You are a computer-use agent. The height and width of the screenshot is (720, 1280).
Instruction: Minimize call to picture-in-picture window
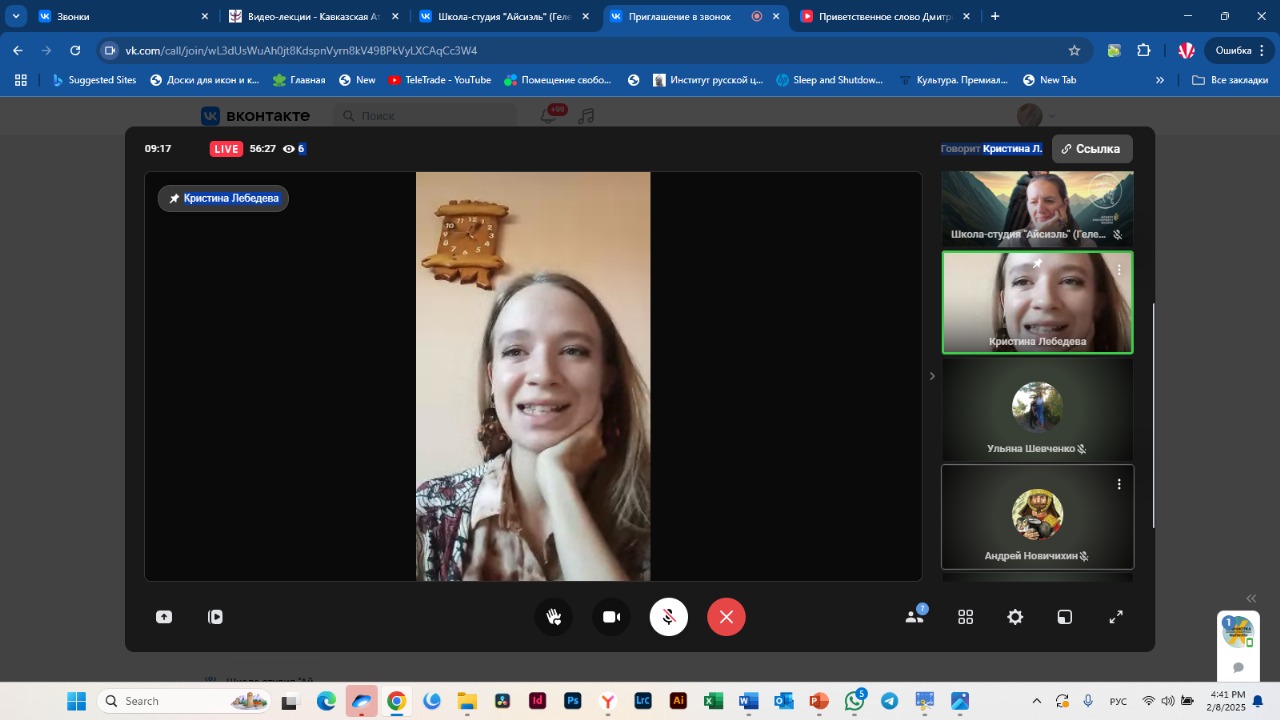tap(1065, 617)
